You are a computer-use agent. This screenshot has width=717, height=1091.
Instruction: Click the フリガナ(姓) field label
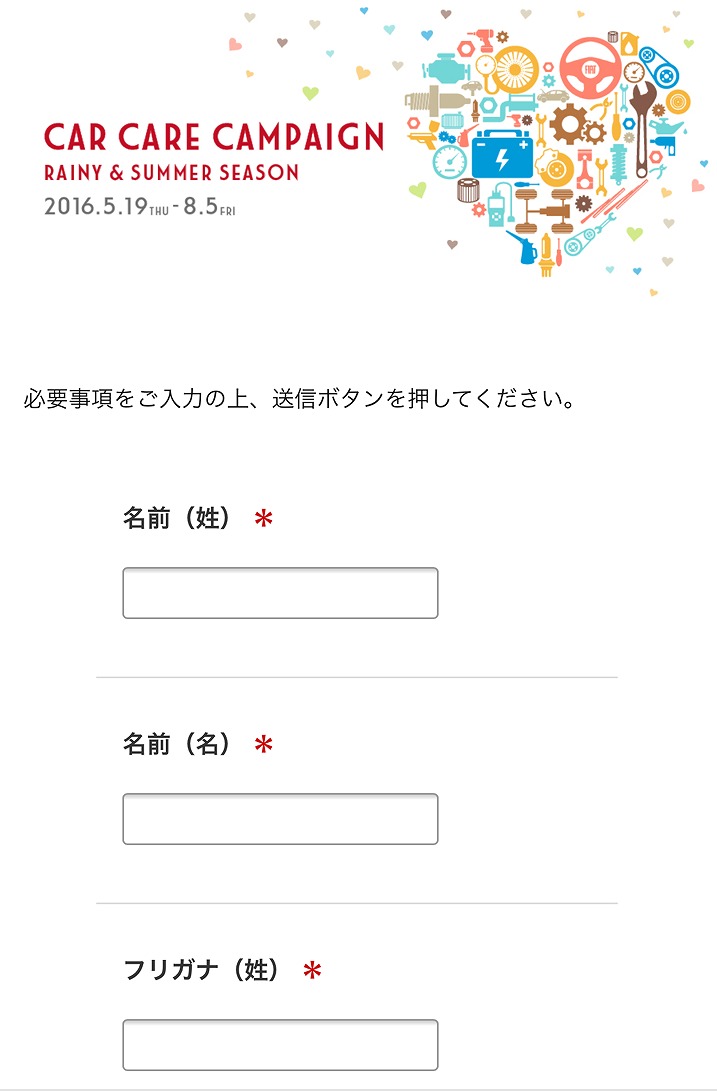coord(201,970)
